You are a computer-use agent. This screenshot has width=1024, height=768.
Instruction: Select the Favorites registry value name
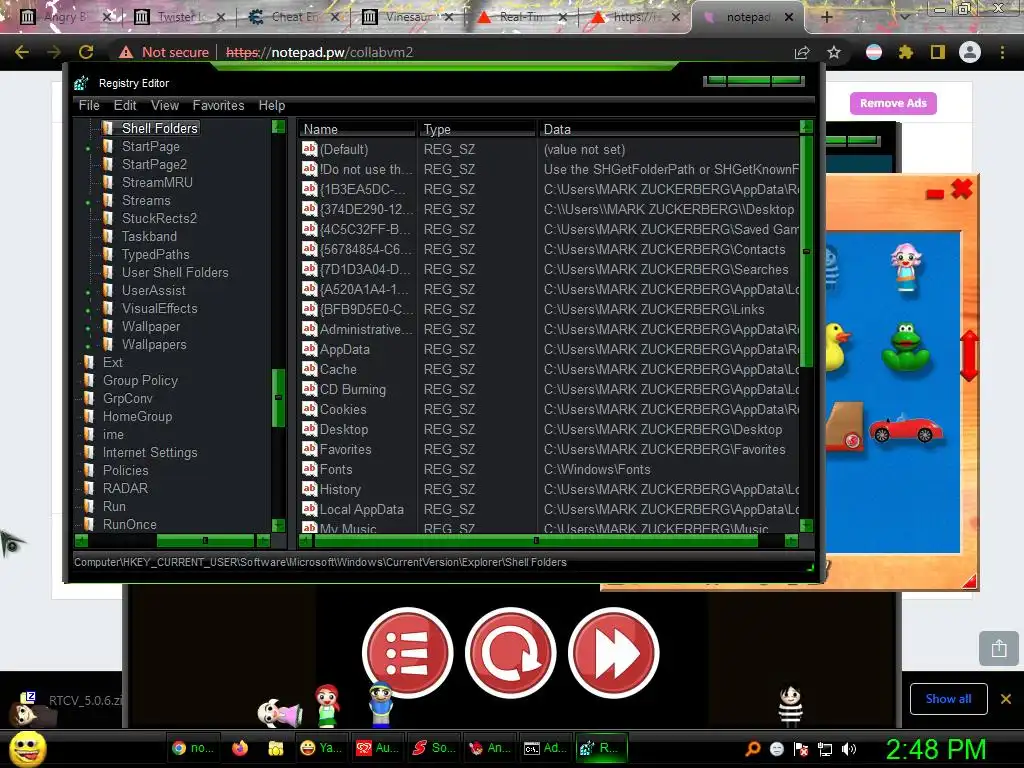tap(345, 449)
